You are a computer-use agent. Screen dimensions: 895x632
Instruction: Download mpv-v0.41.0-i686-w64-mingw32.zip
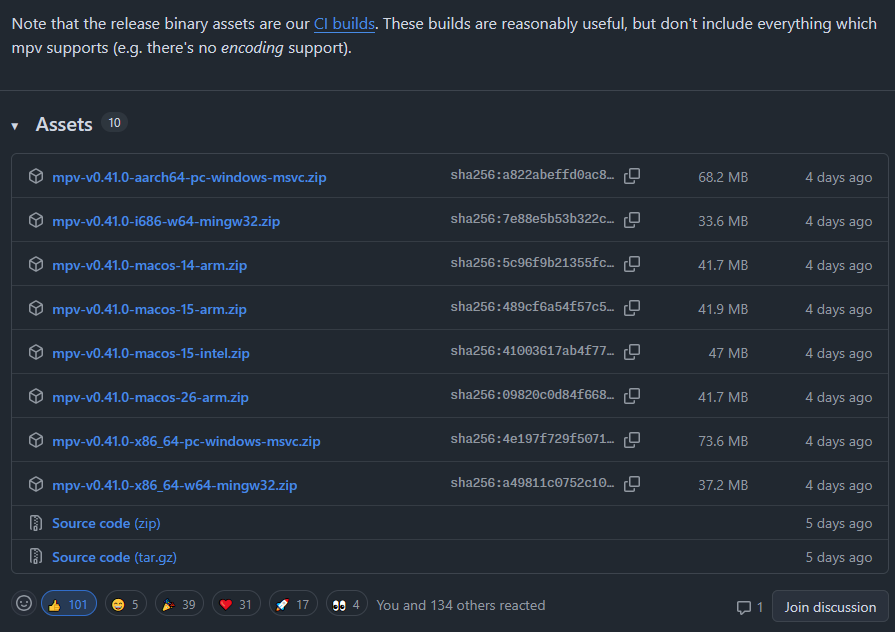(x=166, y=222)
